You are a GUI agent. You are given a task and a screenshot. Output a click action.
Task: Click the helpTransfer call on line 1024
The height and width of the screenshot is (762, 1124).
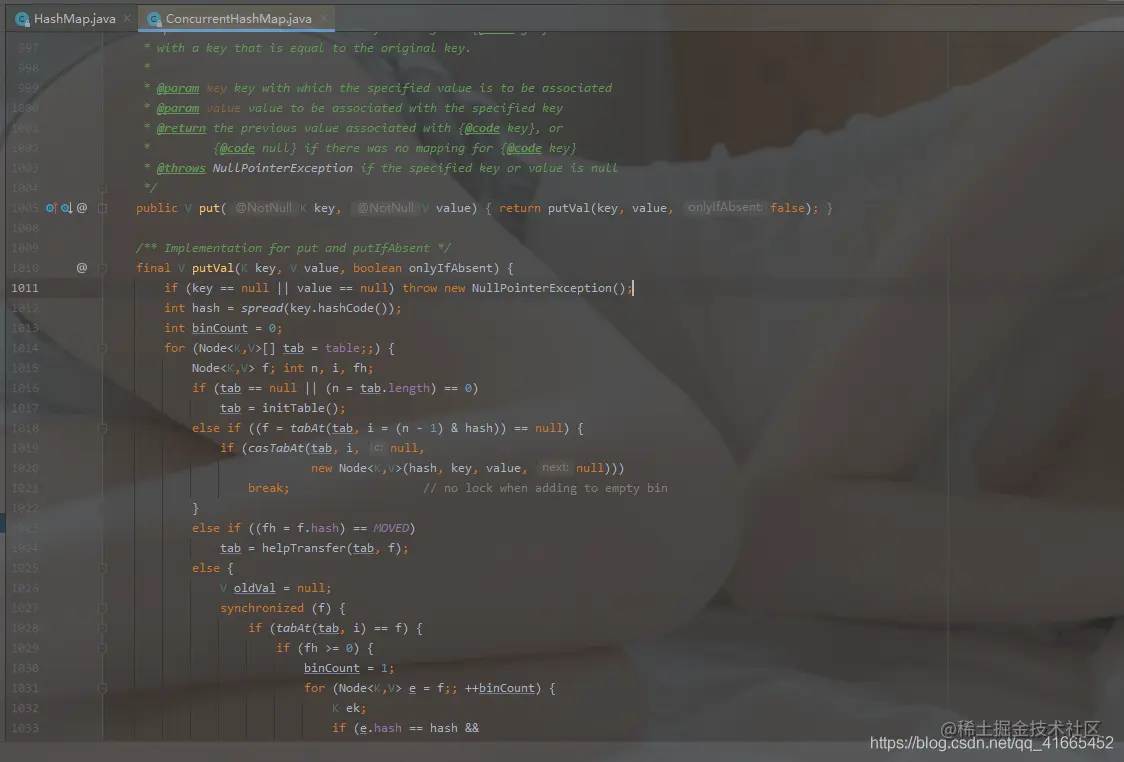coord(303,548)
